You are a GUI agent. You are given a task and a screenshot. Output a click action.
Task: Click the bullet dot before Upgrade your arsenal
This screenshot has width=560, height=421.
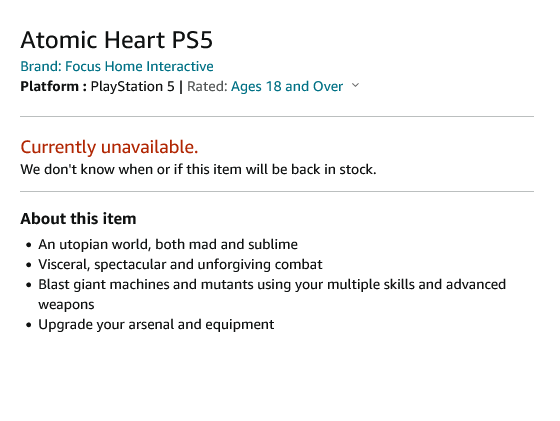[29, 325]
